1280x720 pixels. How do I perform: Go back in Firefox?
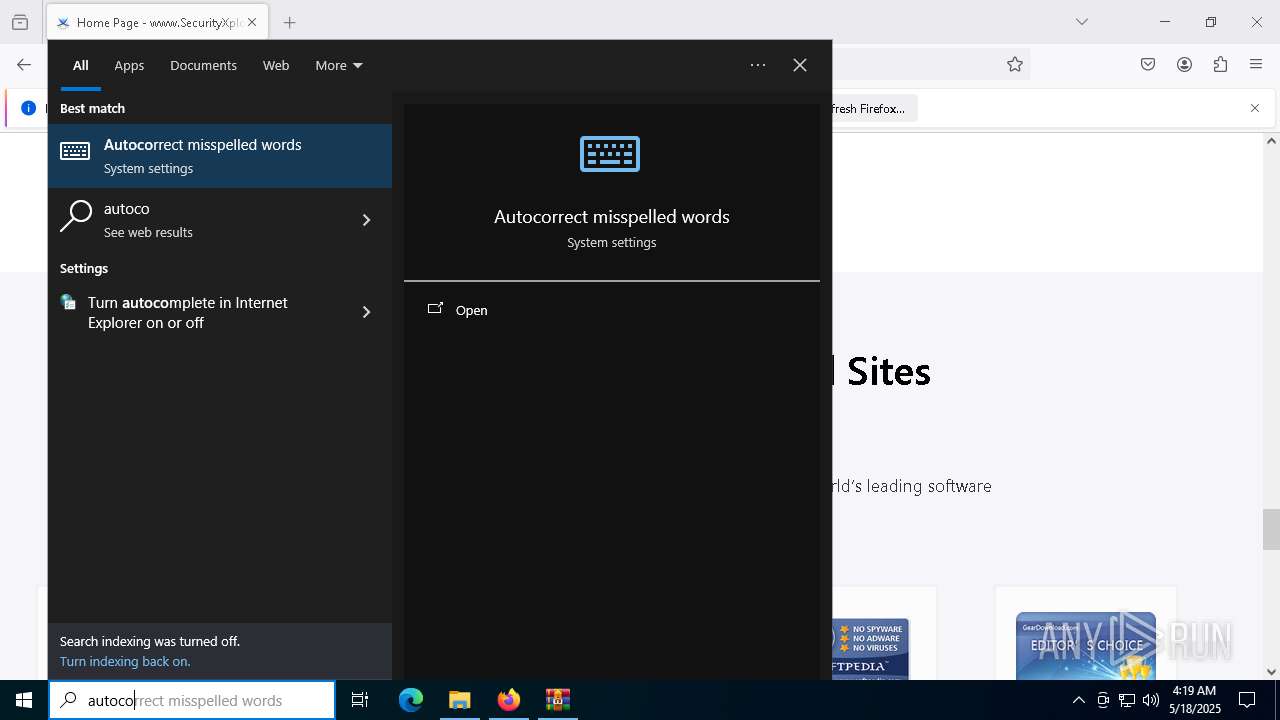click(x=24, y=64)
